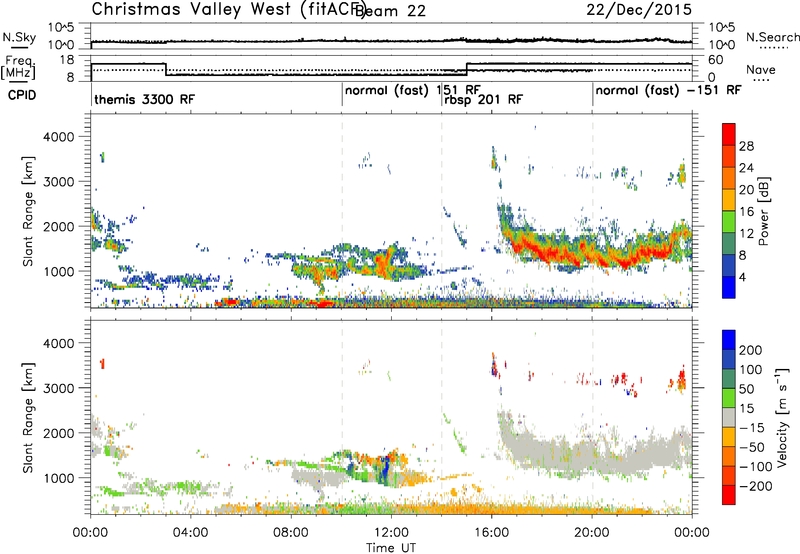Pick the Velocity colorbar segment between 50 and 15

(729, 398)
